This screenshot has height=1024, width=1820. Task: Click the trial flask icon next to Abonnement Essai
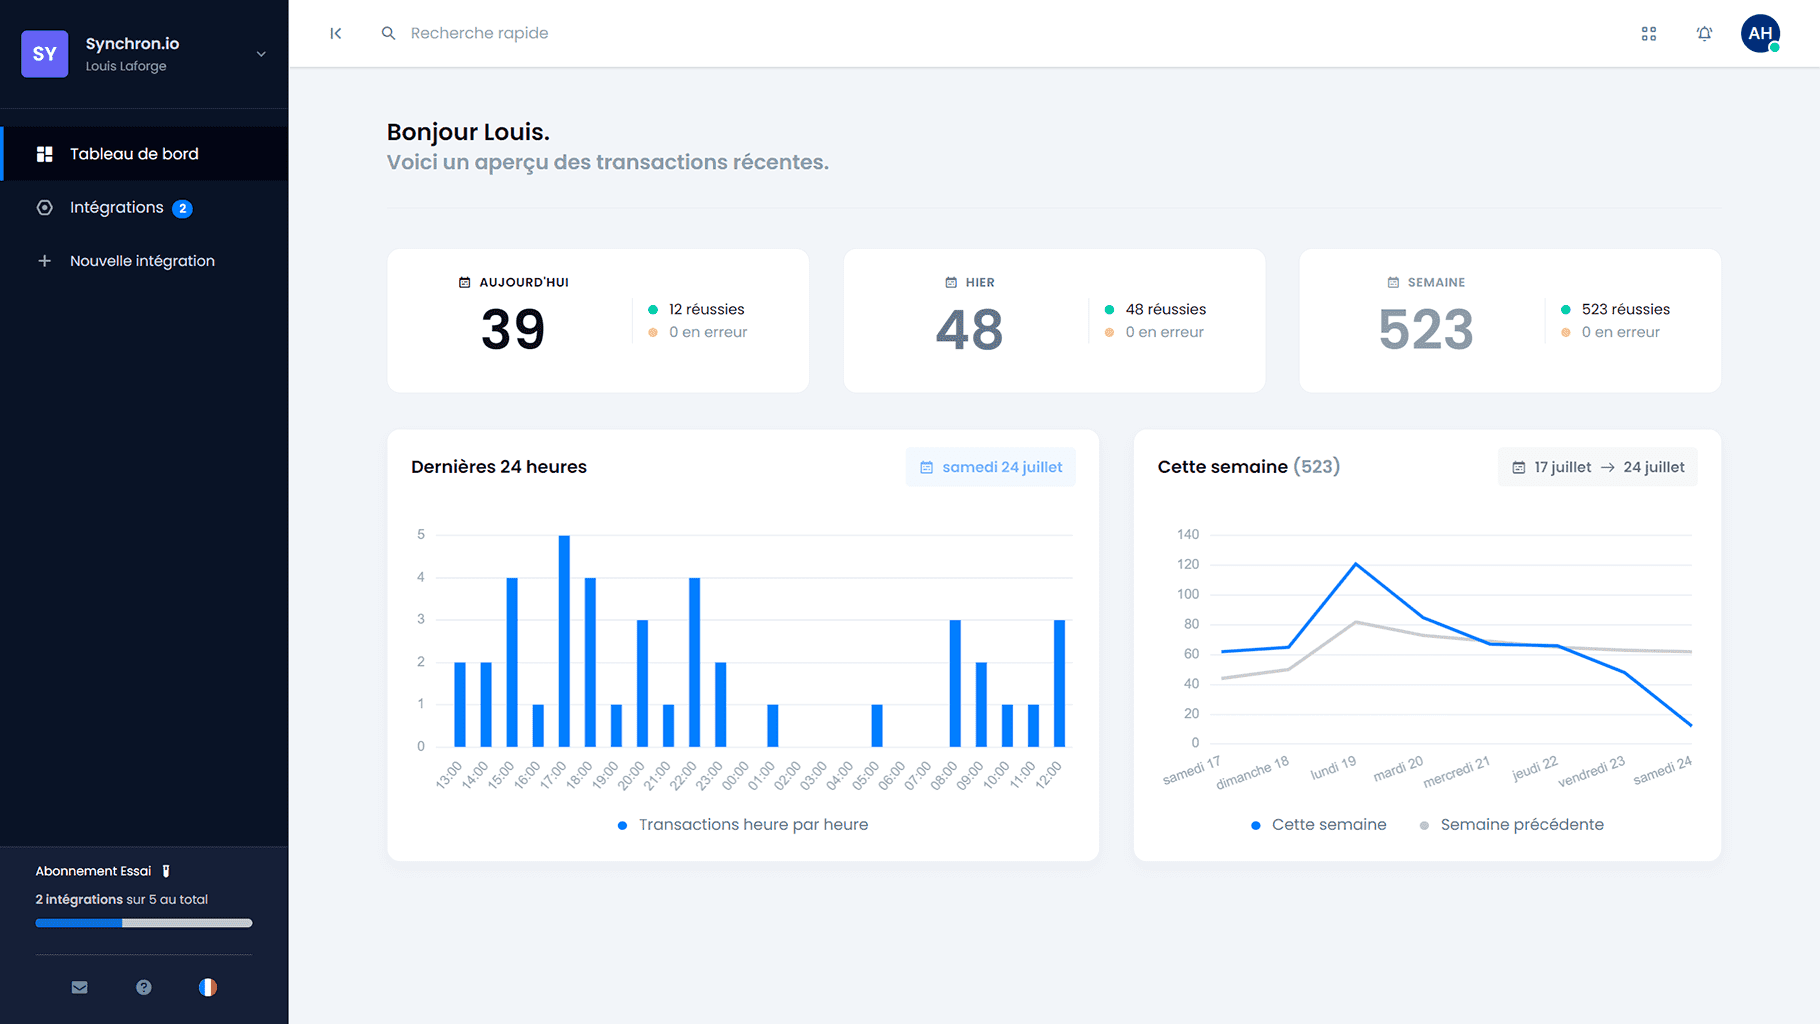(x=166, y=871)
